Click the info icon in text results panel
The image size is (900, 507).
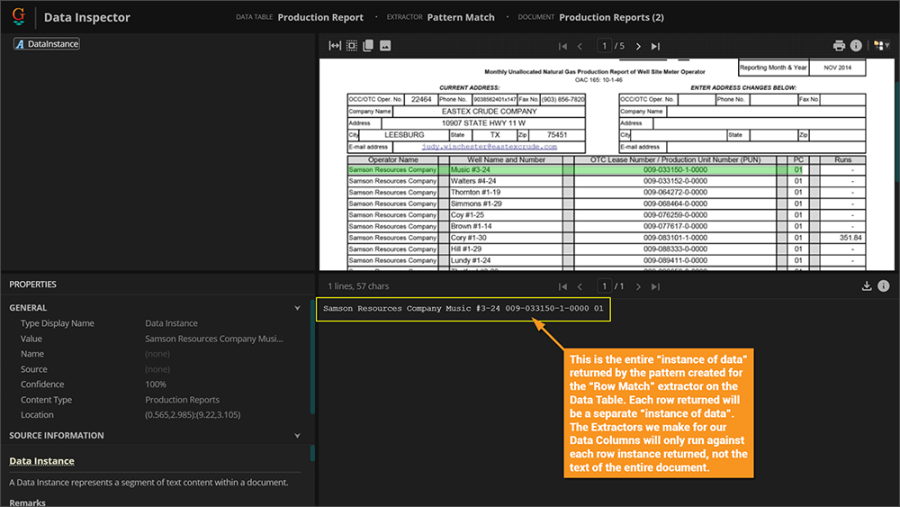click(x=884, y=286)
